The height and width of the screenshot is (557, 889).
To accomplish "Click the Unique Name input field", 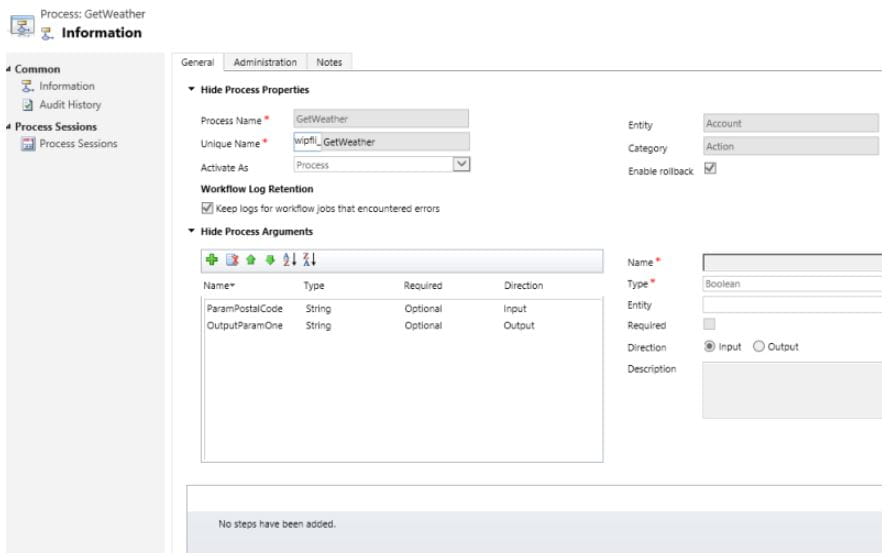I will tap(381, 142).
